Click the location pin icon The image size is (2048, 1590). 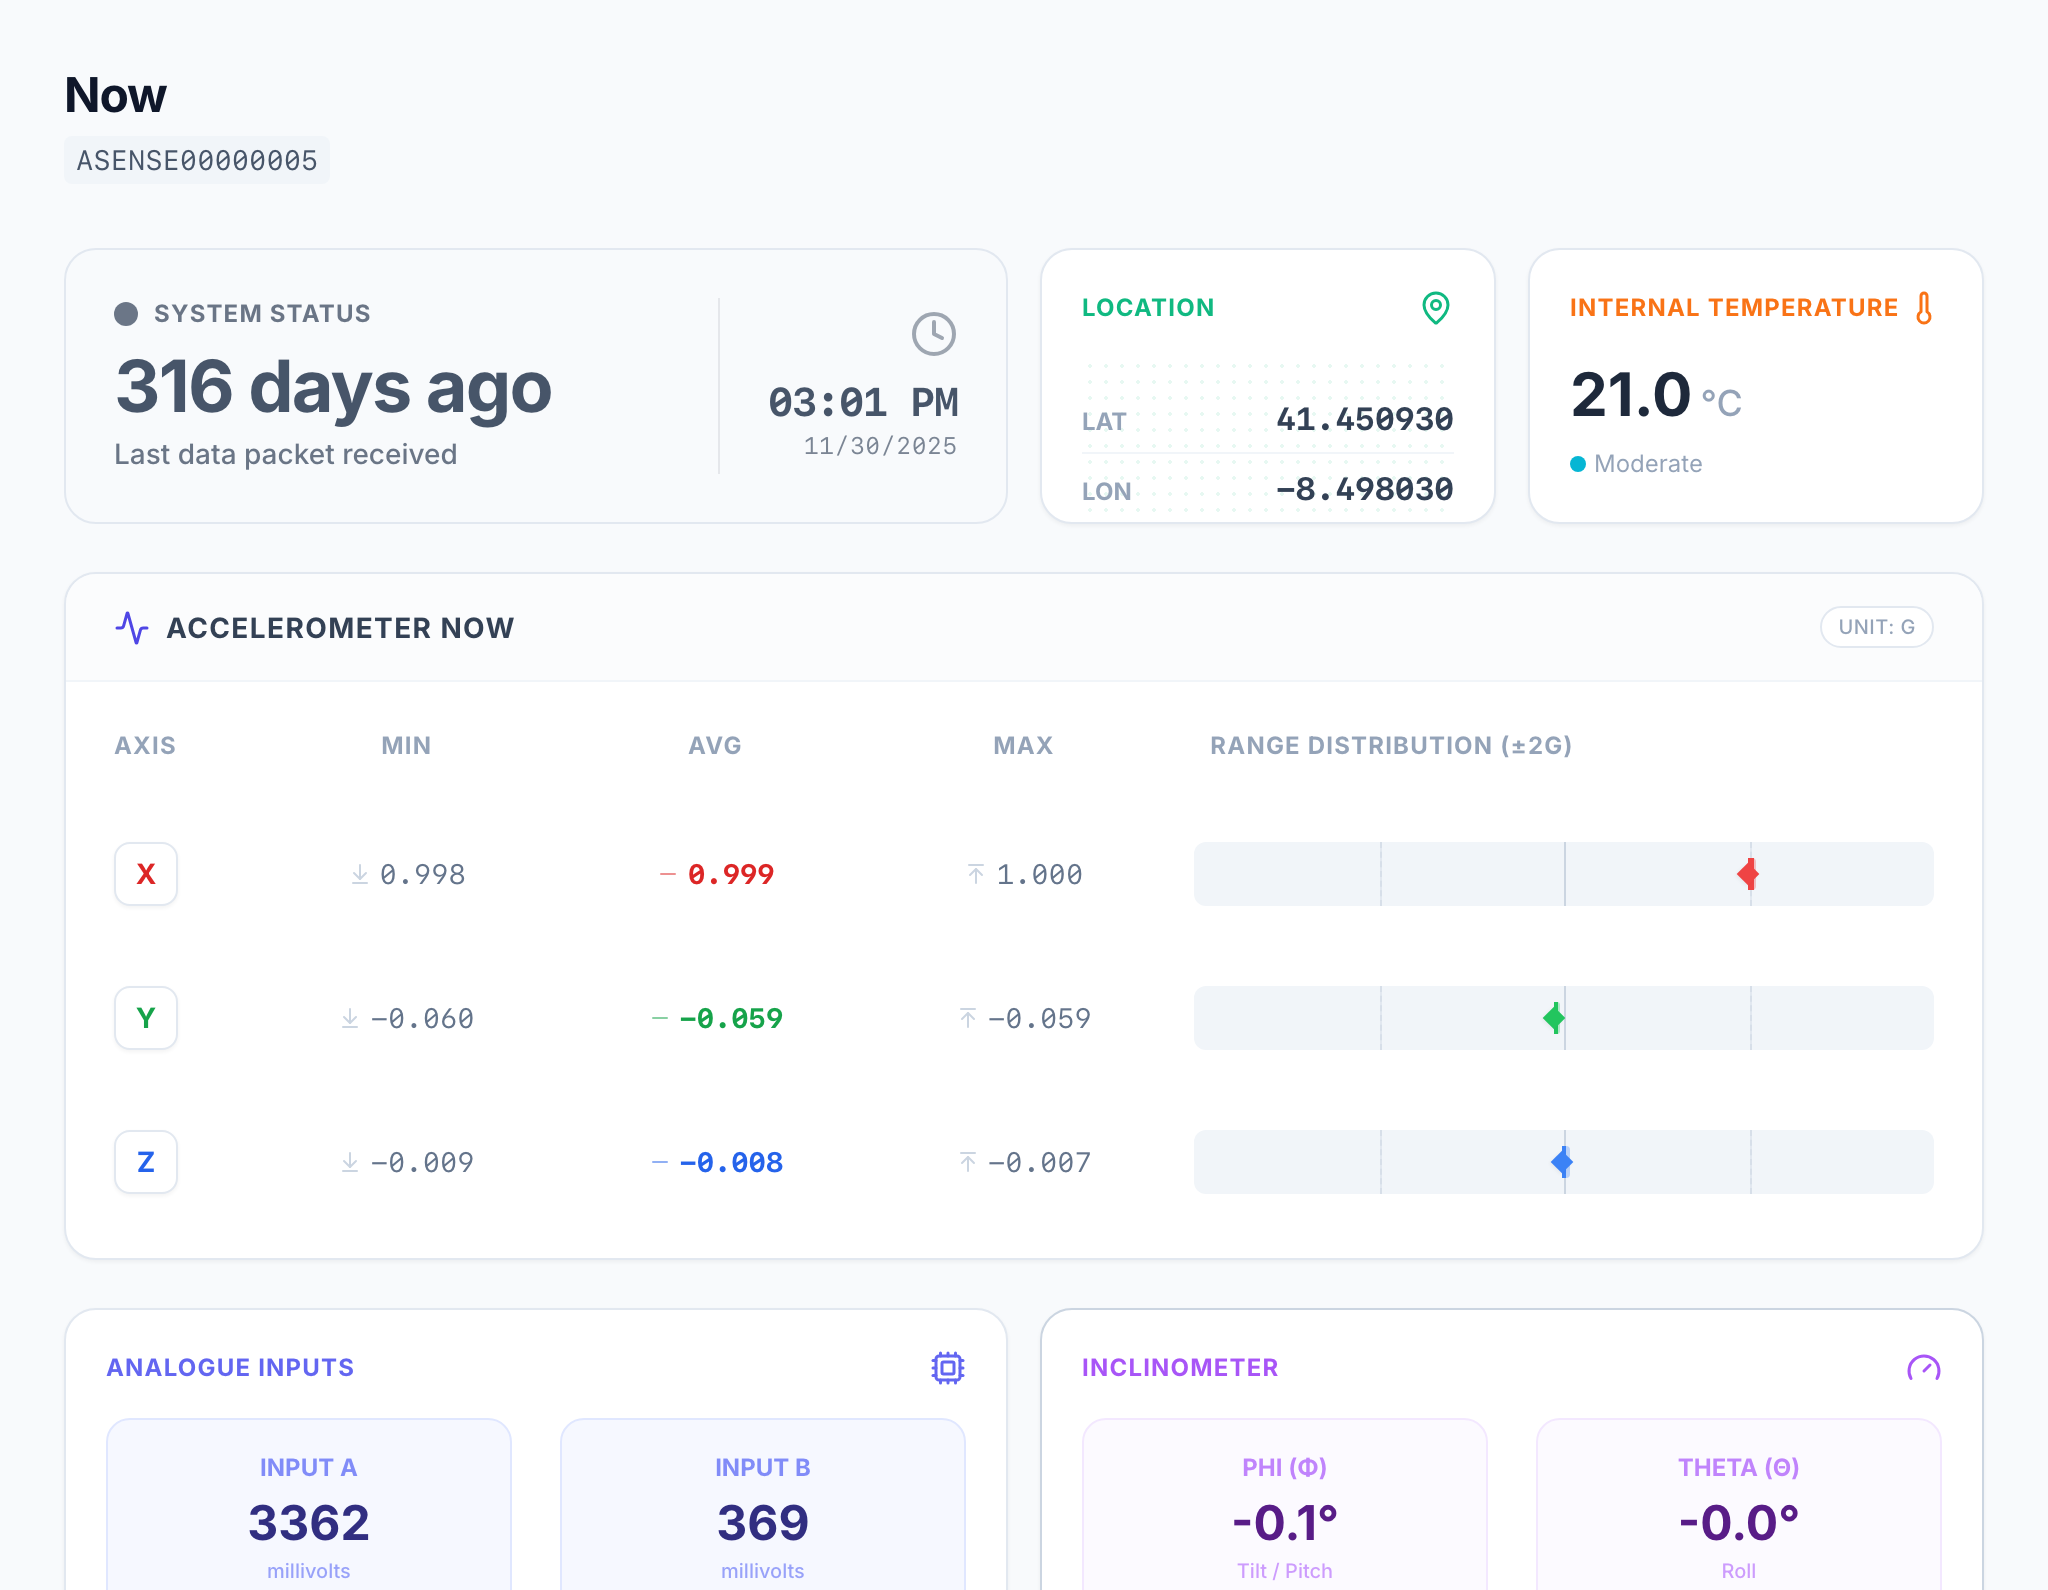(x=1436, y=308)
